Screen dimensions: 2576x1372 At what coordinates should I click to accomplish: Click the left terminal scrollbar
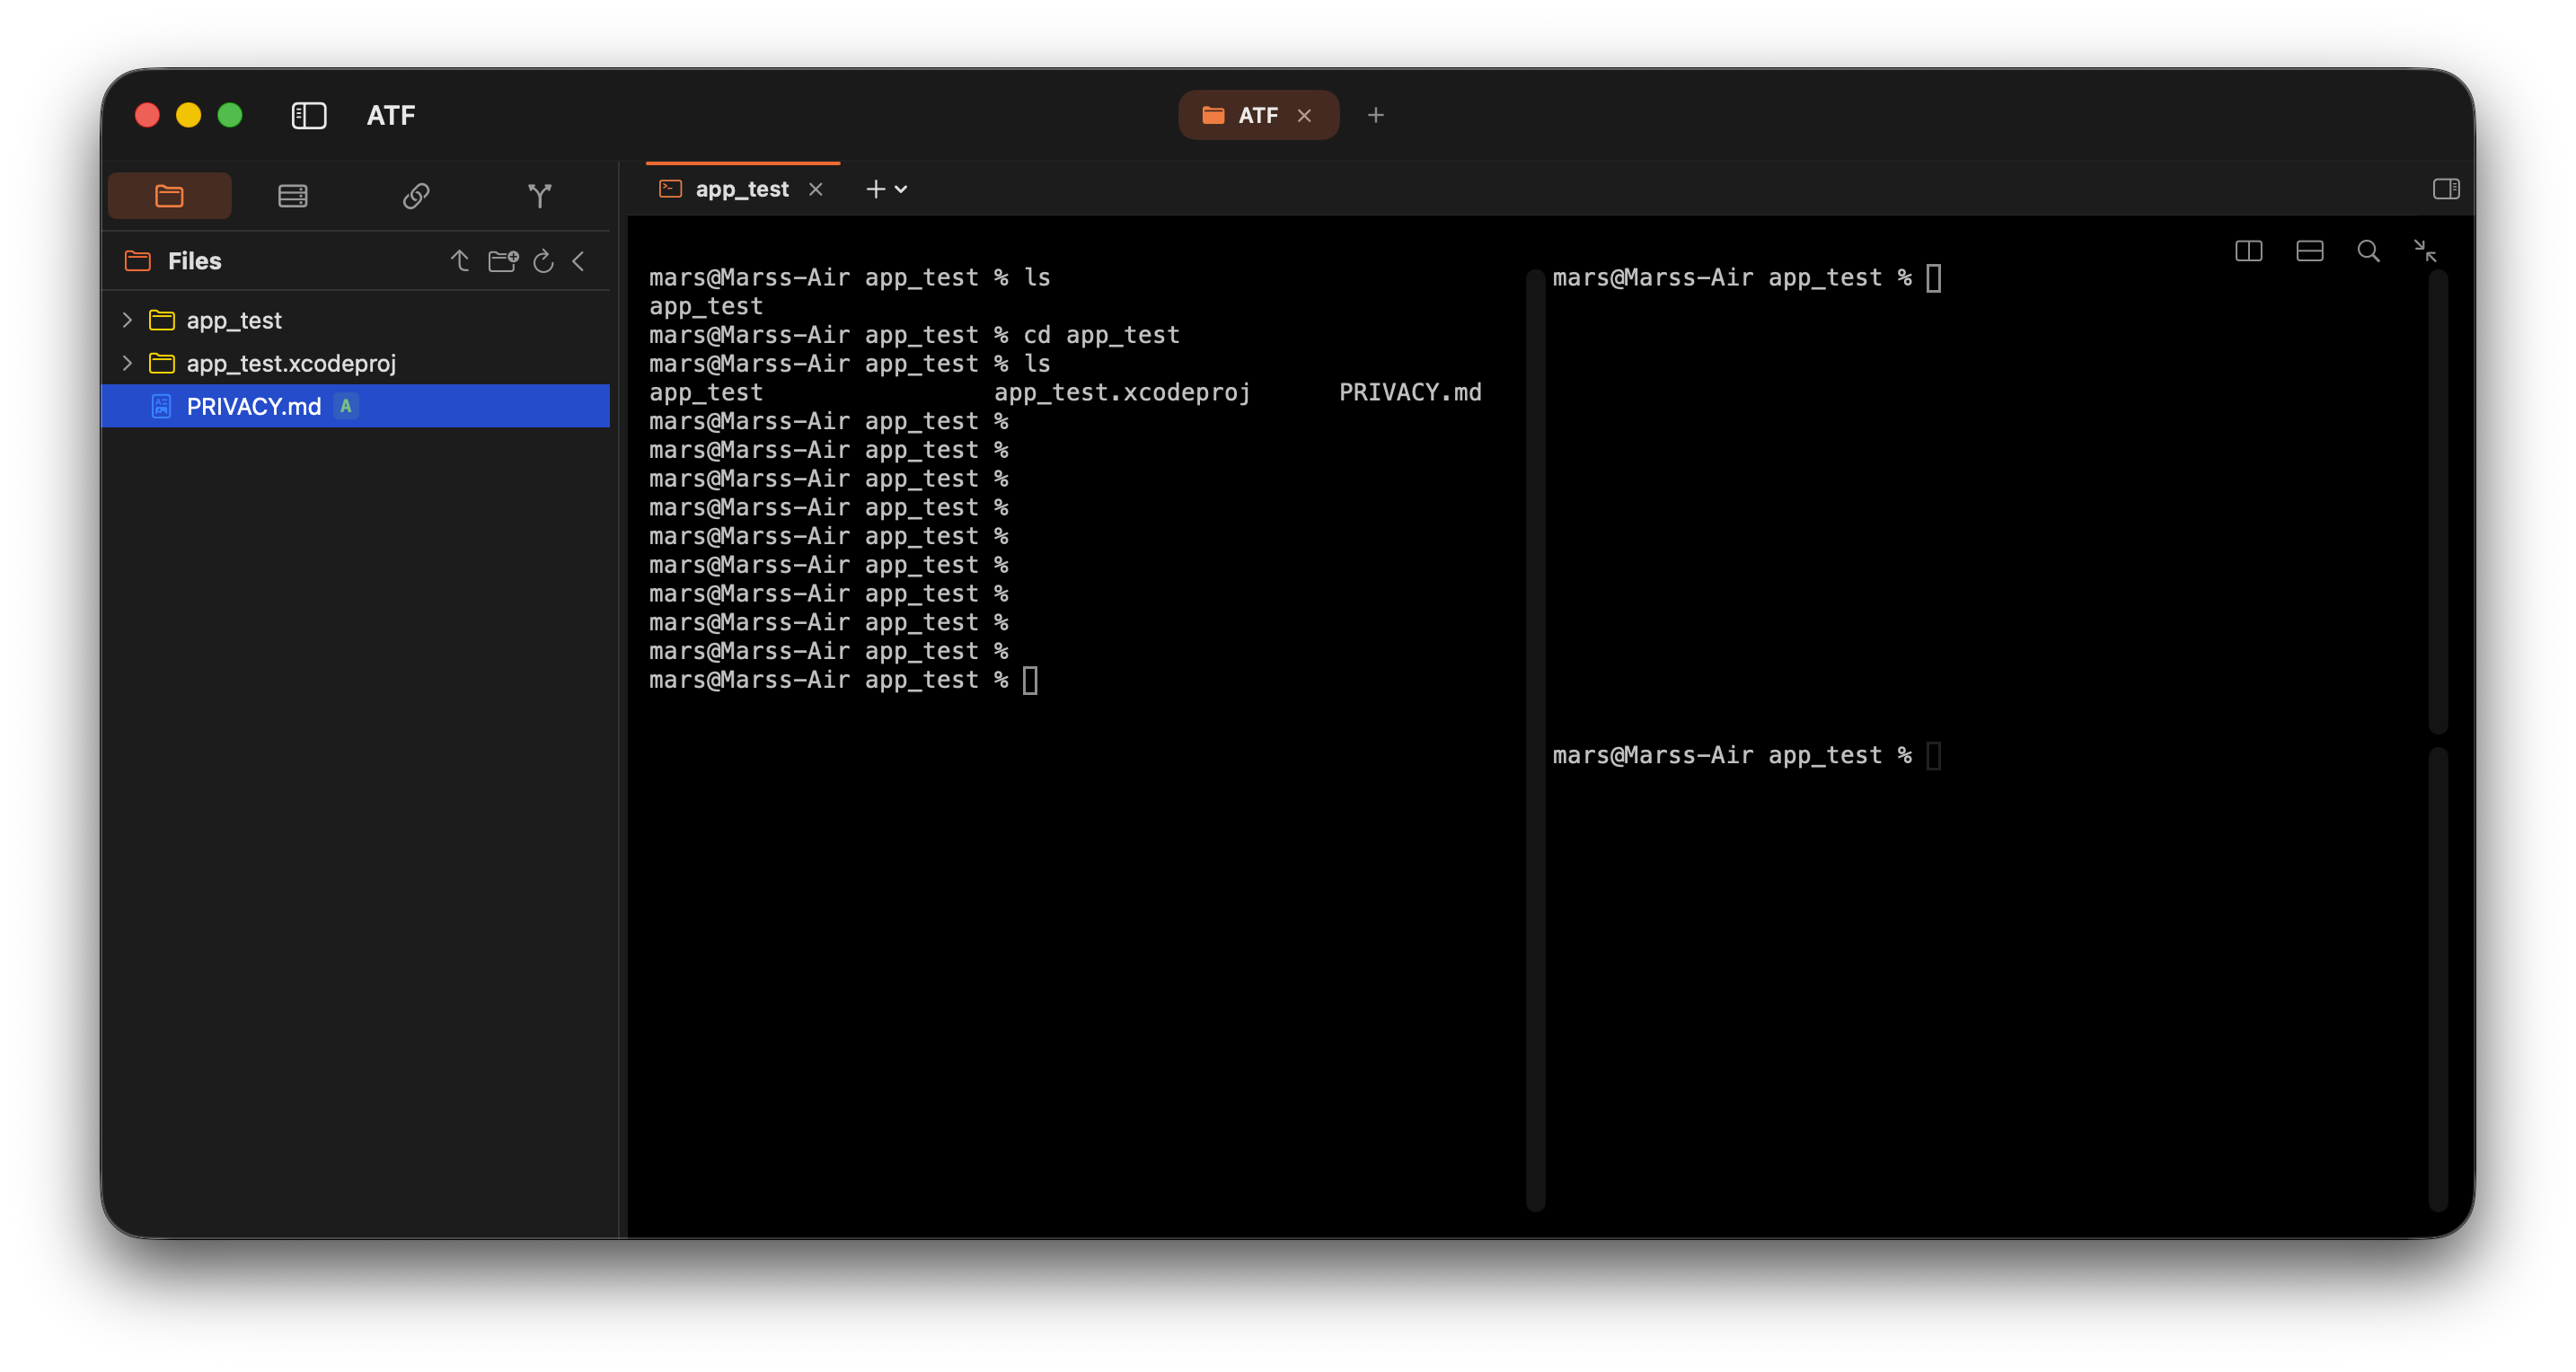pos(1536,740)
